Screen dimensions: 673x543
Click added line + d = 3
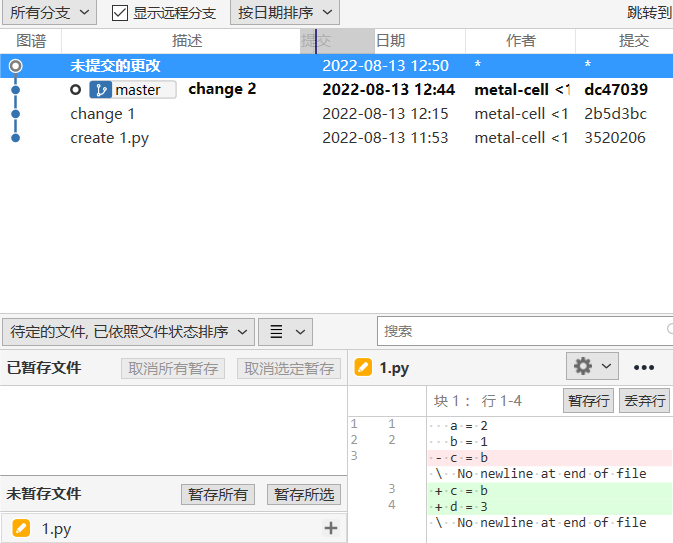click(x=550, y=507)
